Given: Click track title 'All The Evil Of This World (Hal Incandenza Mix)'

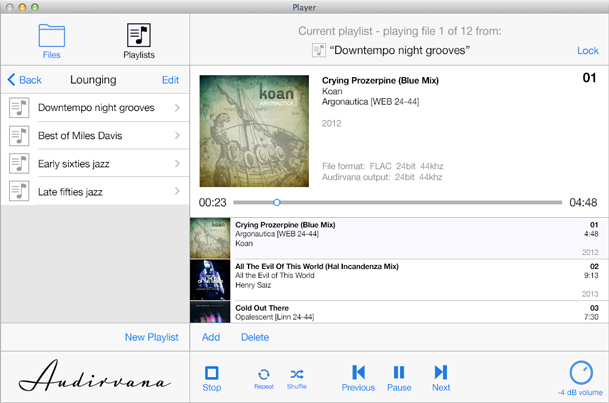Looking at the screenshot, I should coord(317,266).
